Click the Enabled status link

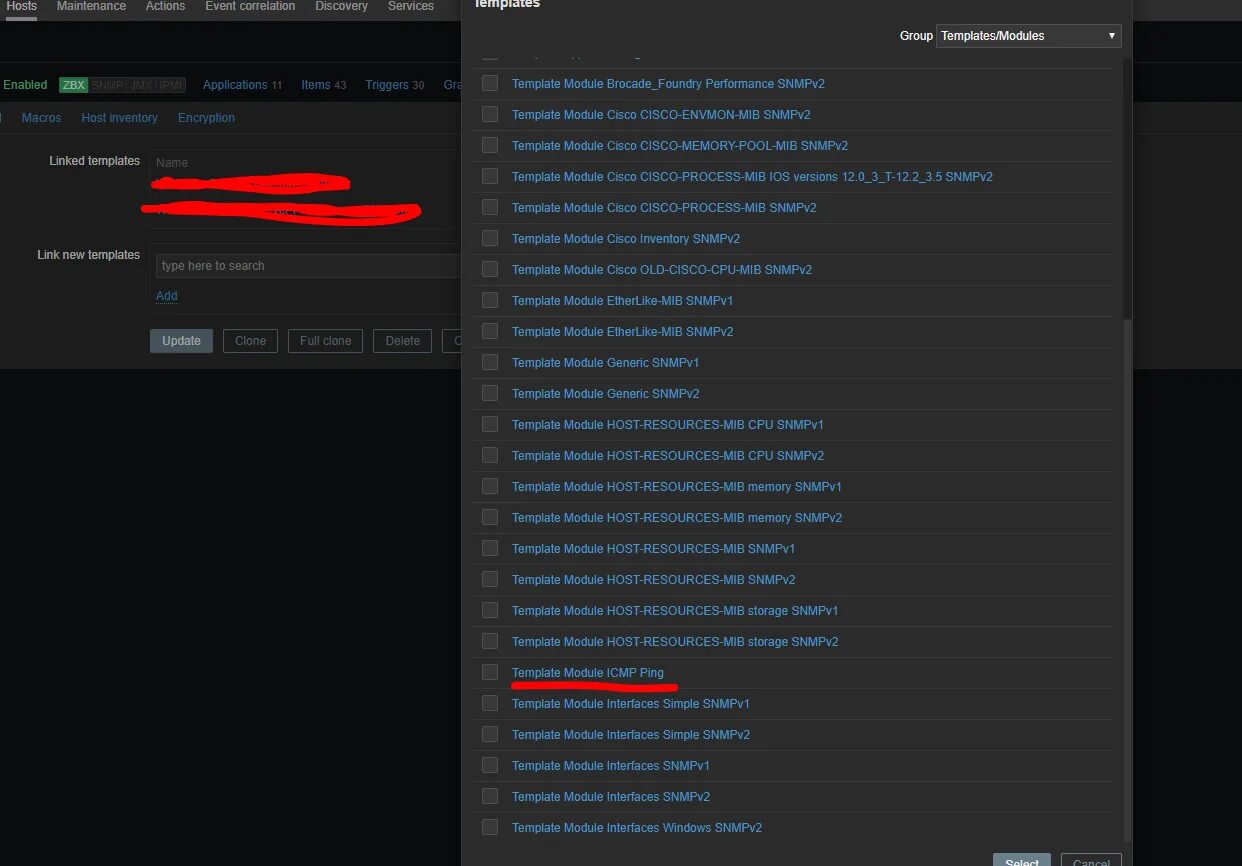click(x=25, y=85)
